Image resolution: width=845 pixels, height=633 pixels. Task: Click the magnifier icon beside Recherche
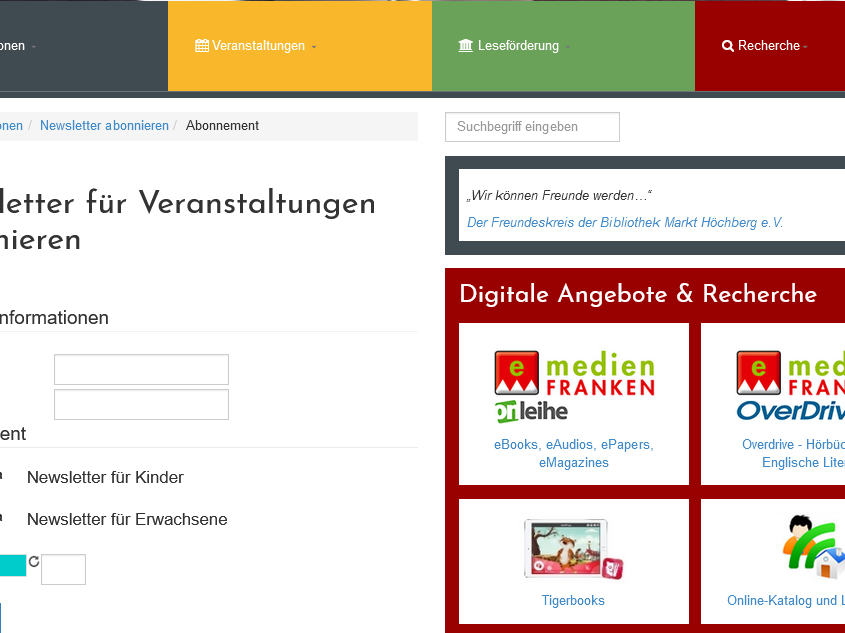[728, 46]
